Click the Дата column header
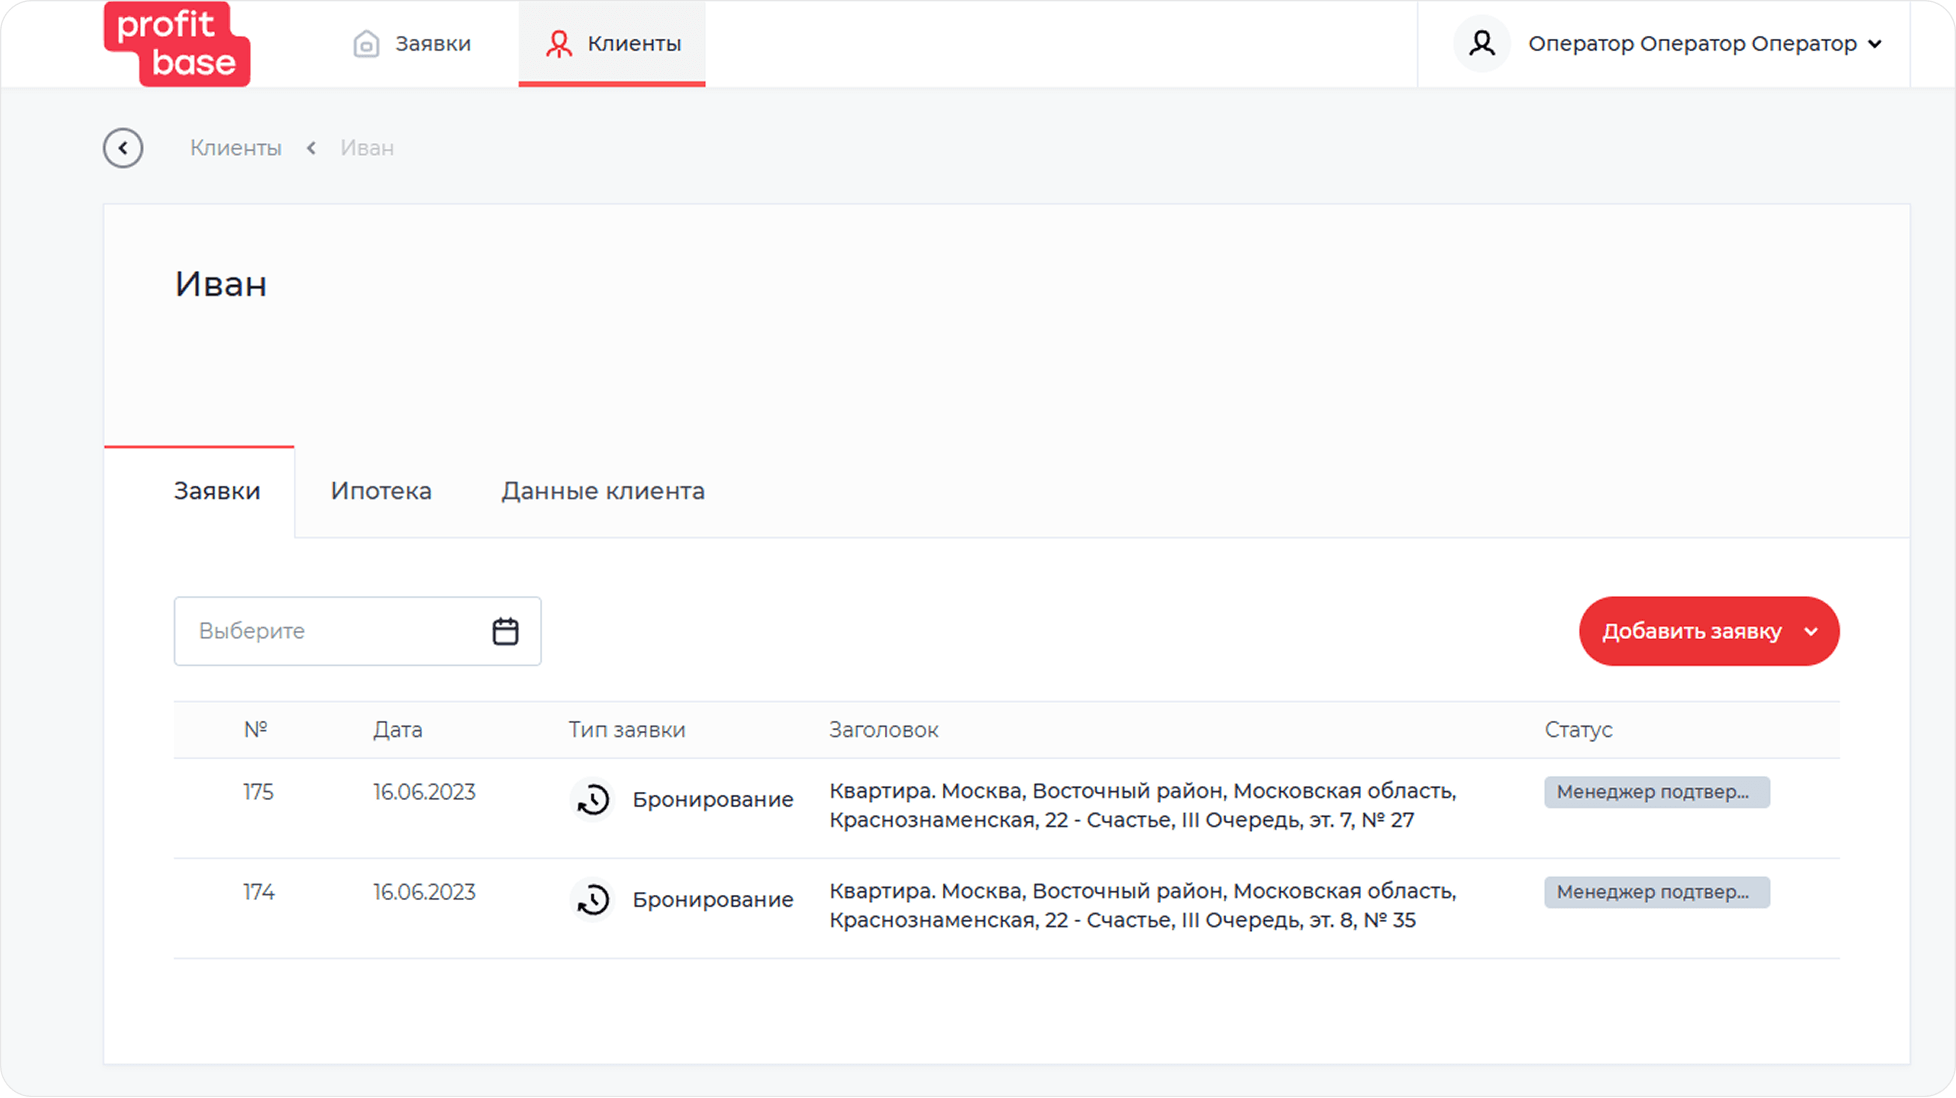Viewport: 1956px width, 1098px height. 397,730
